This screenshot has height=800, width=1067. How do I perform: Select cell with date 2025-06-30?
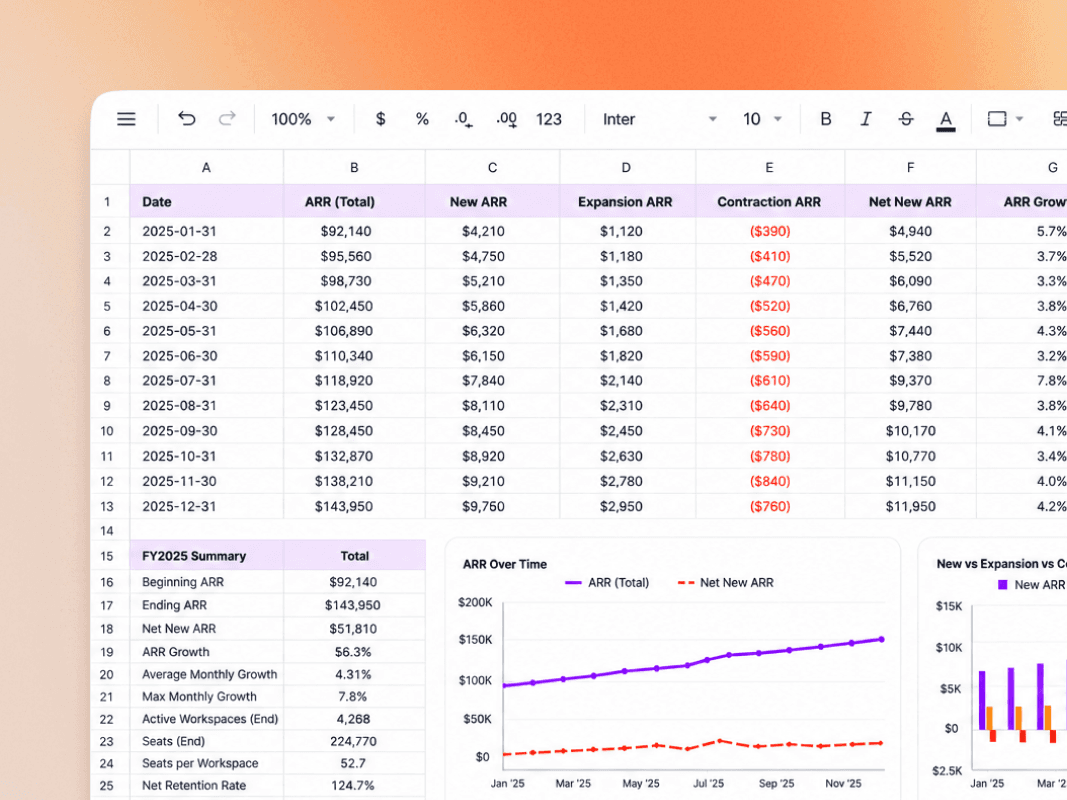pos(206,356)
